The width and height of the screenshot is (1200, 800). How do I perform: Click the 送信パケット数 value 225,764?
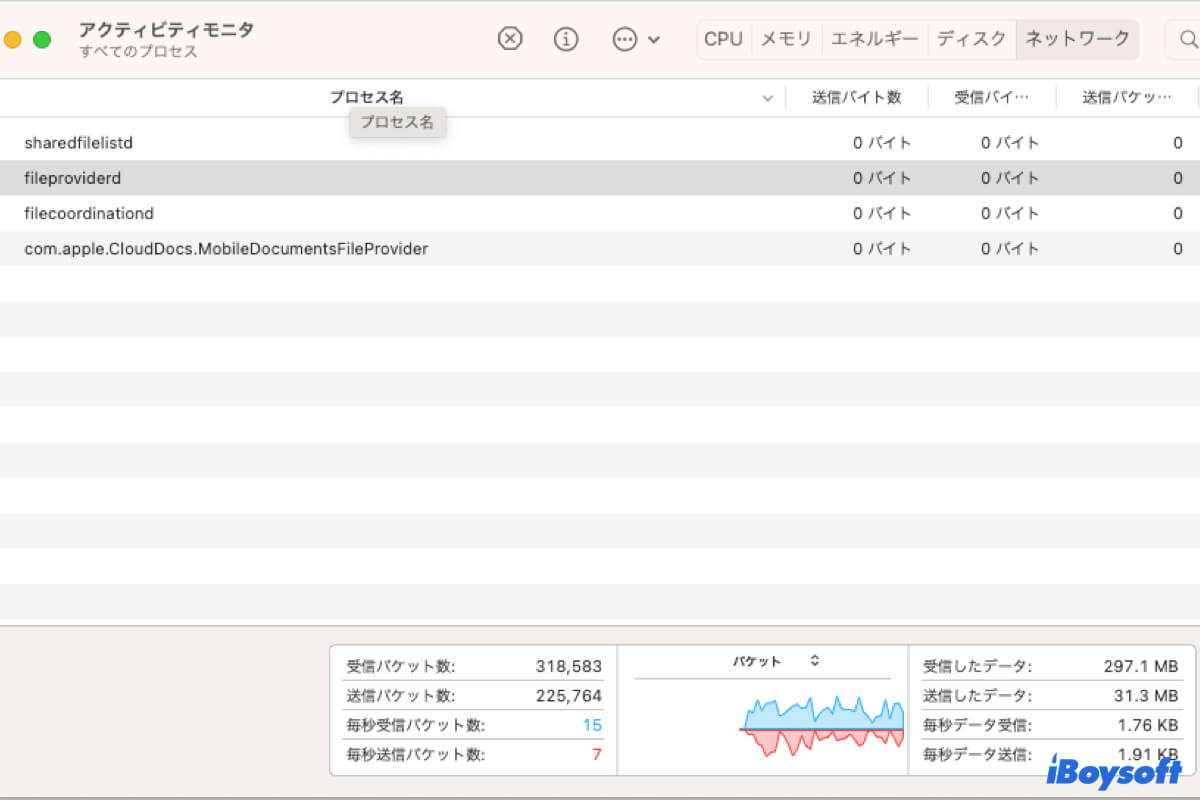[x=569, y=696]
